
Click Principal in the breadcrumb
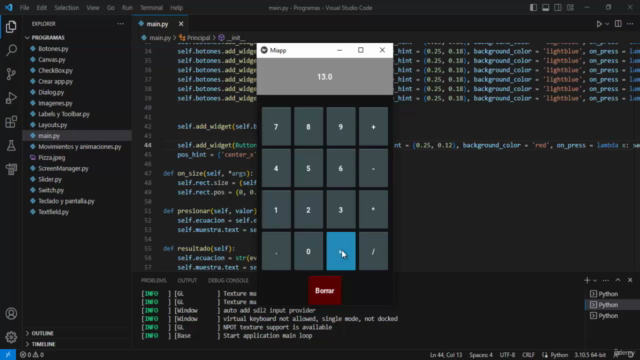(x=198, y=38)
